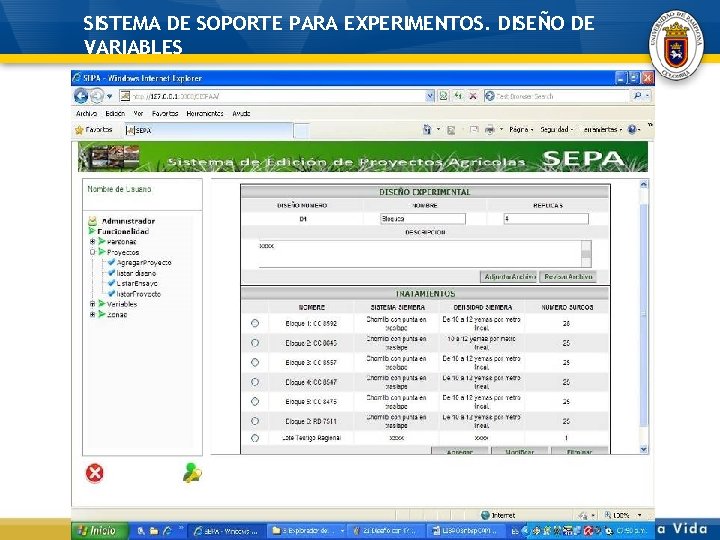Click the browser Forward arrow button
This screenshot has height=540, width=720.
pyautogui.click(x=96, y=96)
